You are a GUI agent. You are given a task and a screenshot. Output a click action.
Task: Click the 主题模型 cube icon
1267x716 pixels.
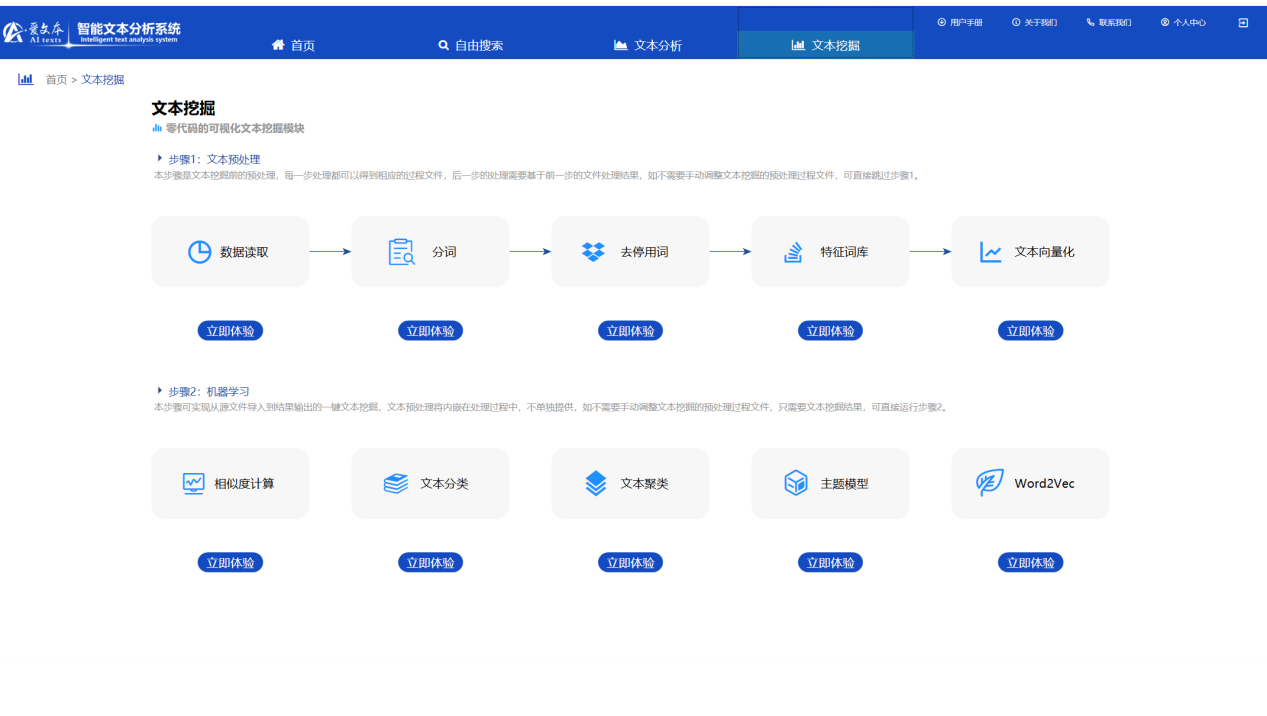tap(795, 483)
